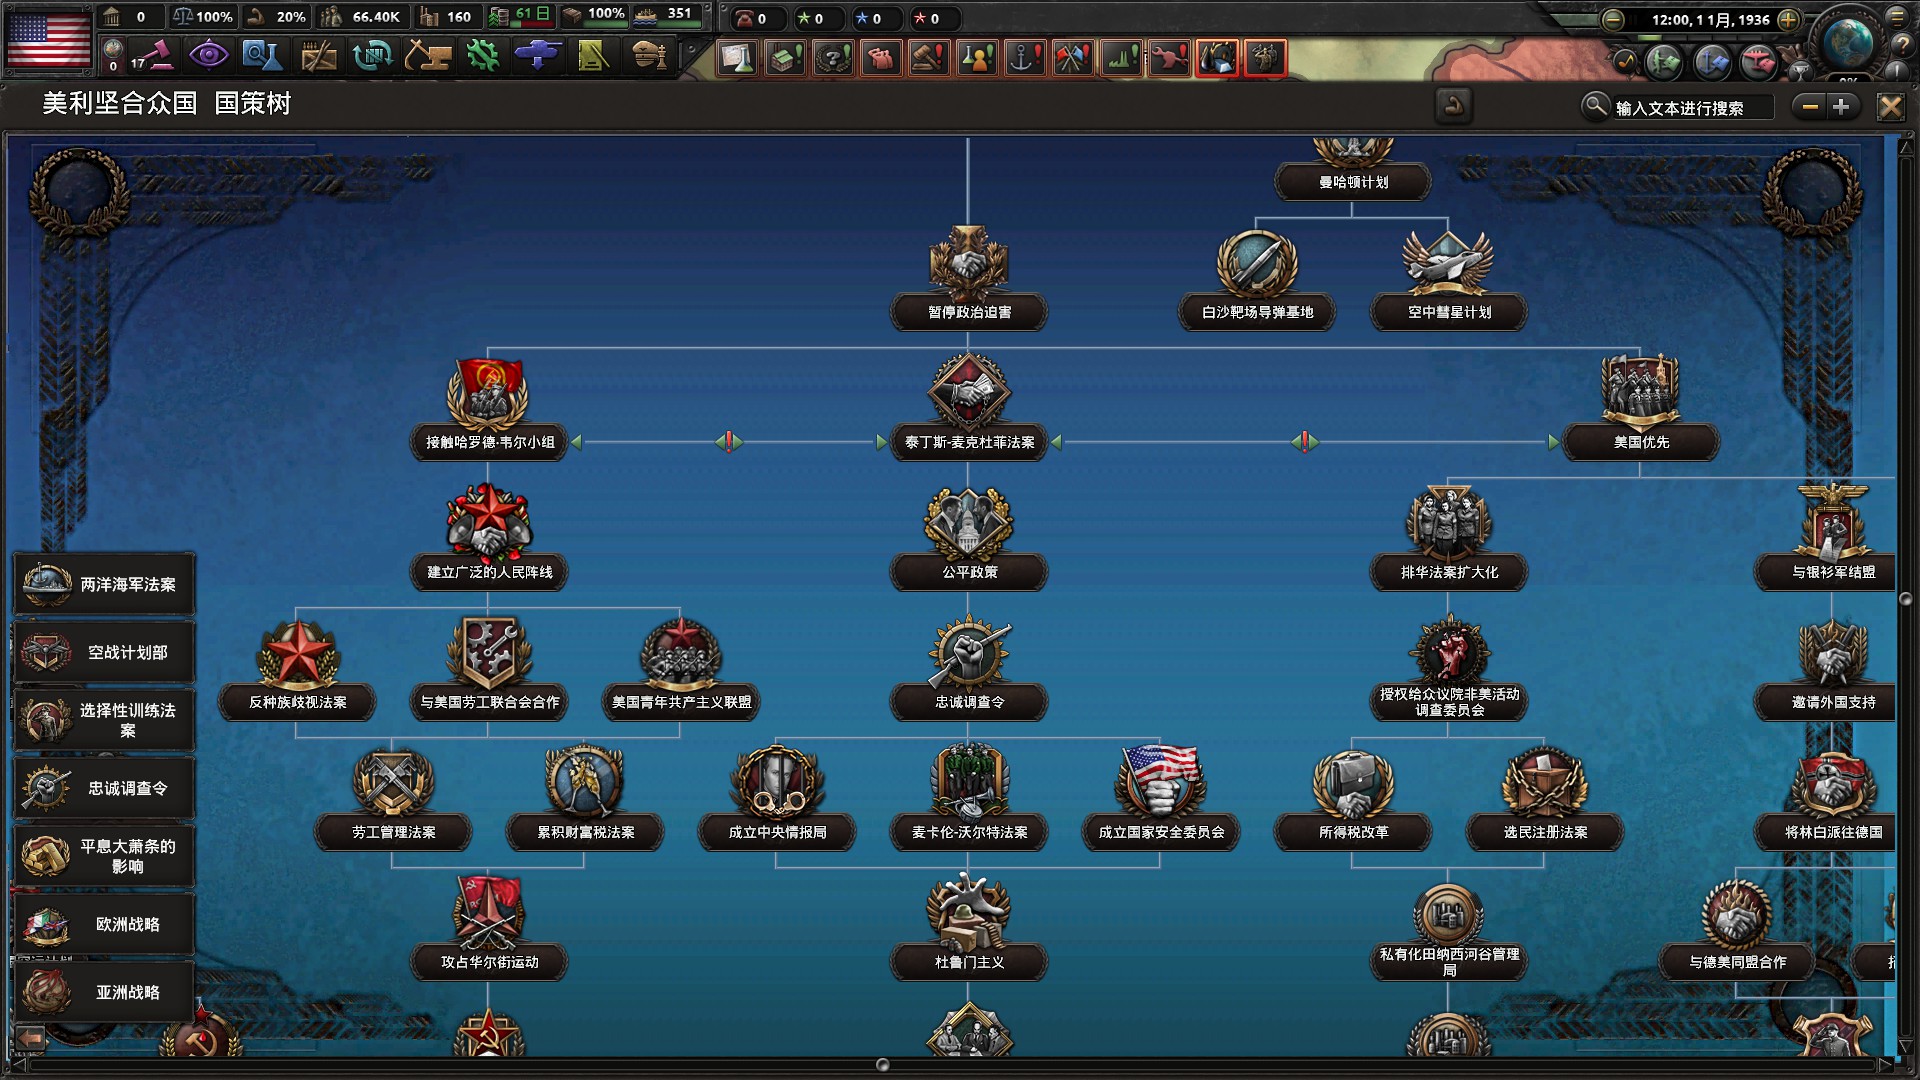Image resolution: width=1920 pixels, height=1080 pixels.
Task: Increase game speed with plus button
Action: coord(1789,19)
